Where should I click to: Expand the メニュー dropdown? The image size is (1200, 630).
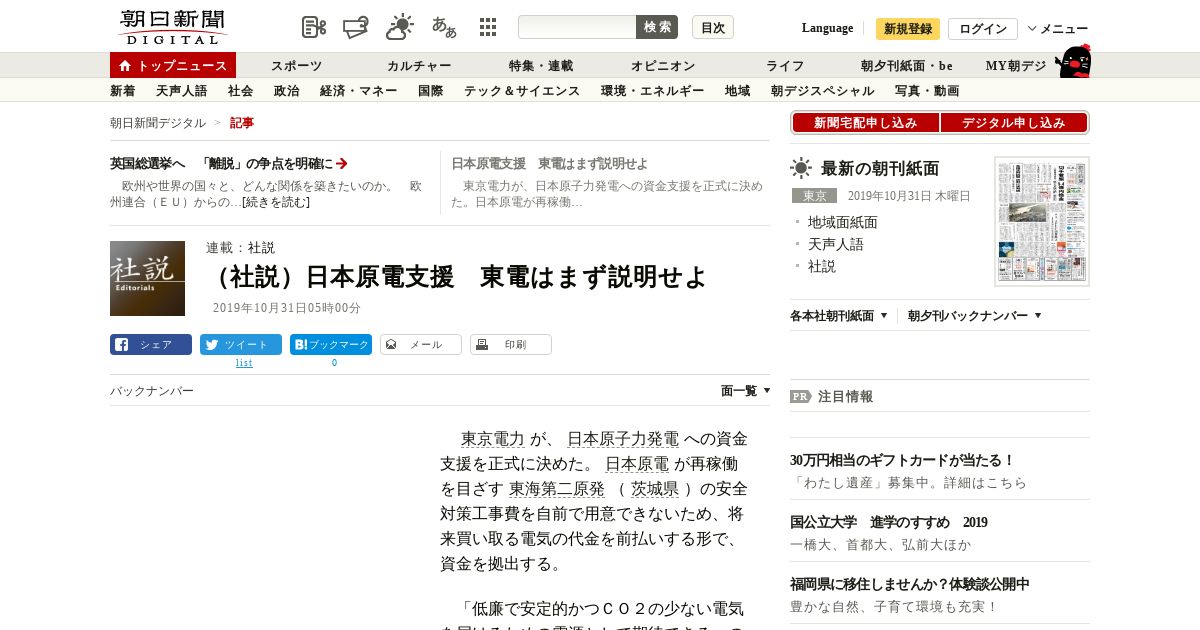click(1058, 29)
